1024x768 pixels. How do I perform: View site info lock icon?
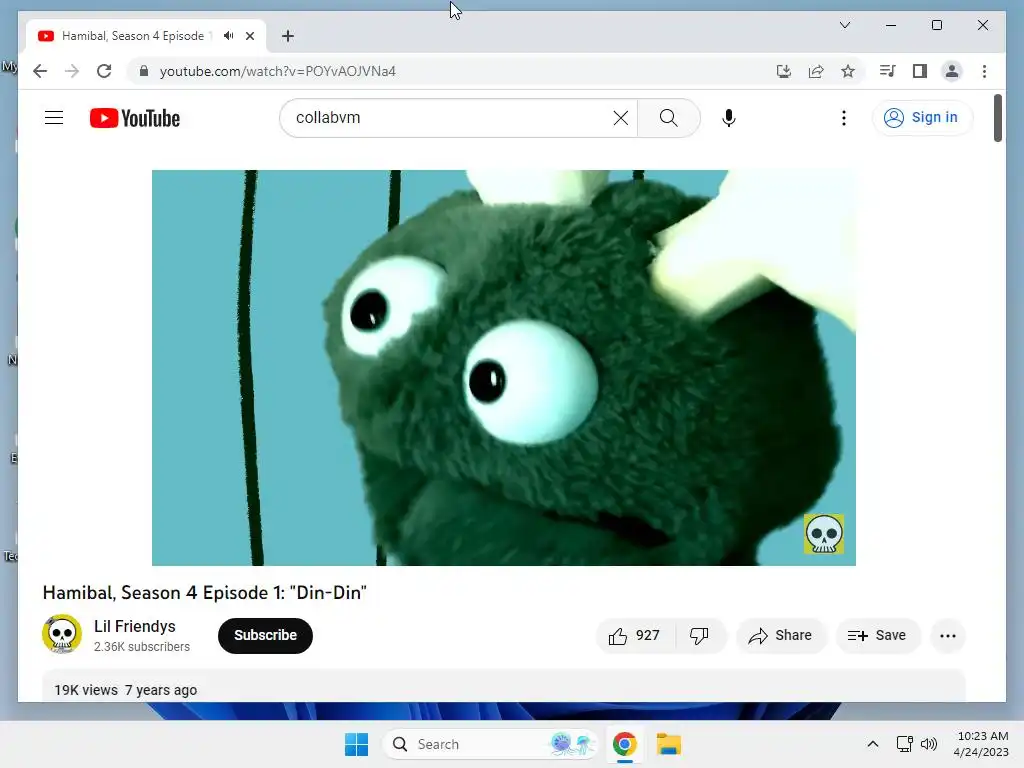(x=144, y=71)
